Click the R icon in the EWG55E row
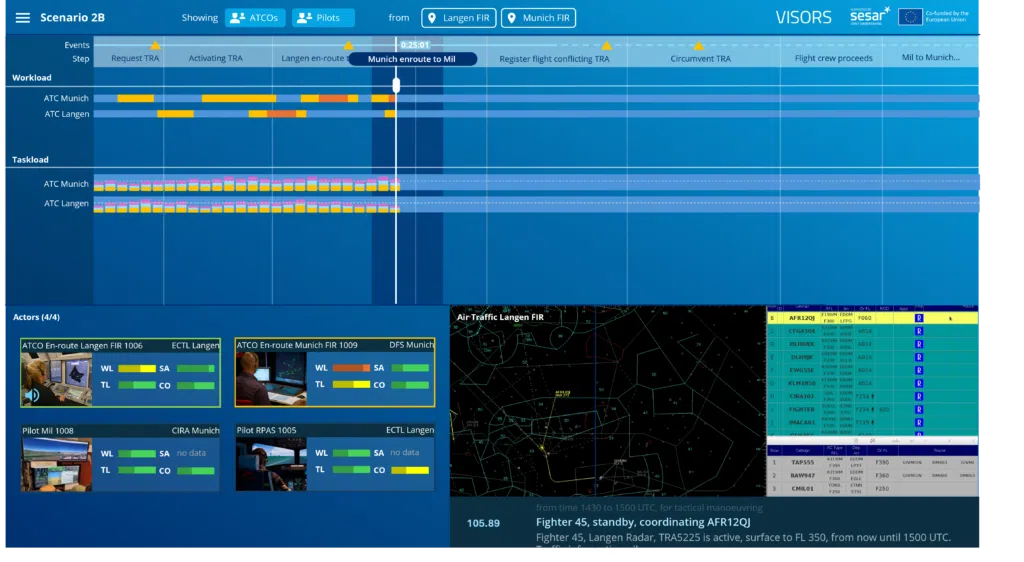The height and width of the screenshot is (562, 1024). (x=918, y=370)
